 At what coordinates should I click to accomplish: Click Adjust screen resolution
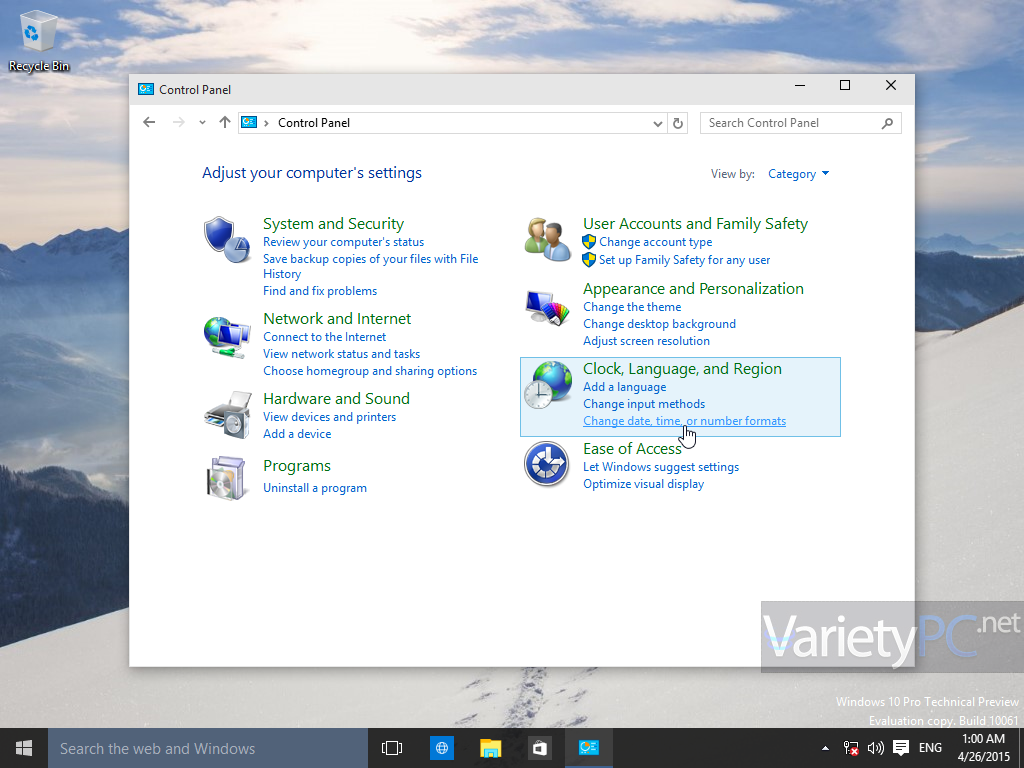(x=647, y=341)
